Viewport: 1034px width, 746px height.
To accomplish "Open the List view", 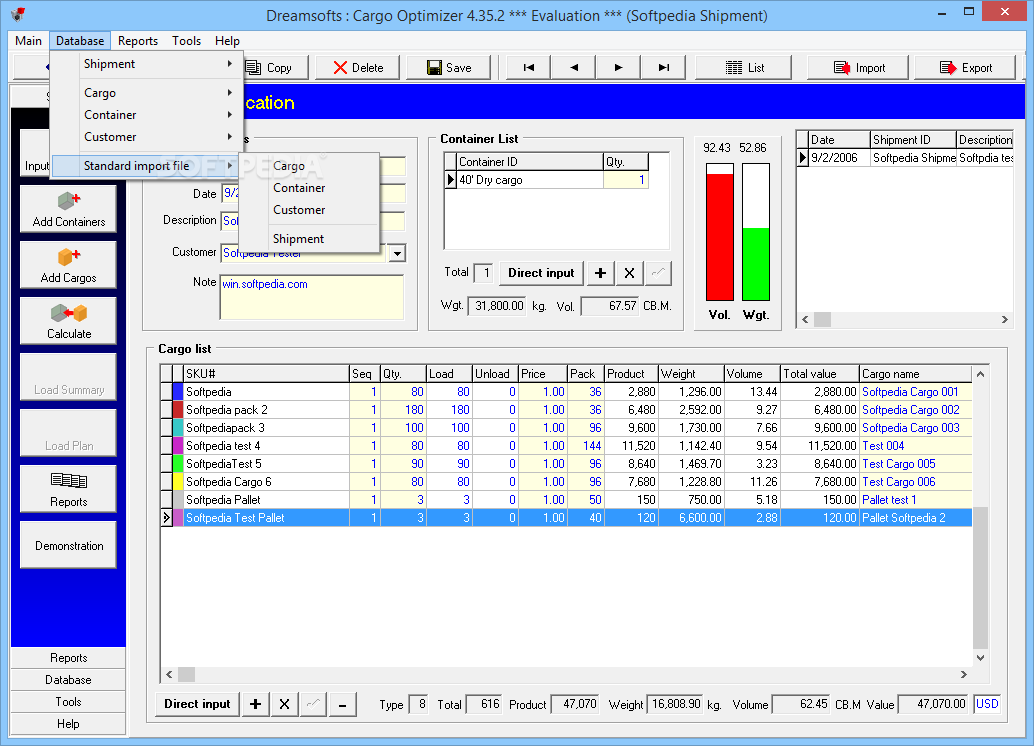I will pos(744,67).
